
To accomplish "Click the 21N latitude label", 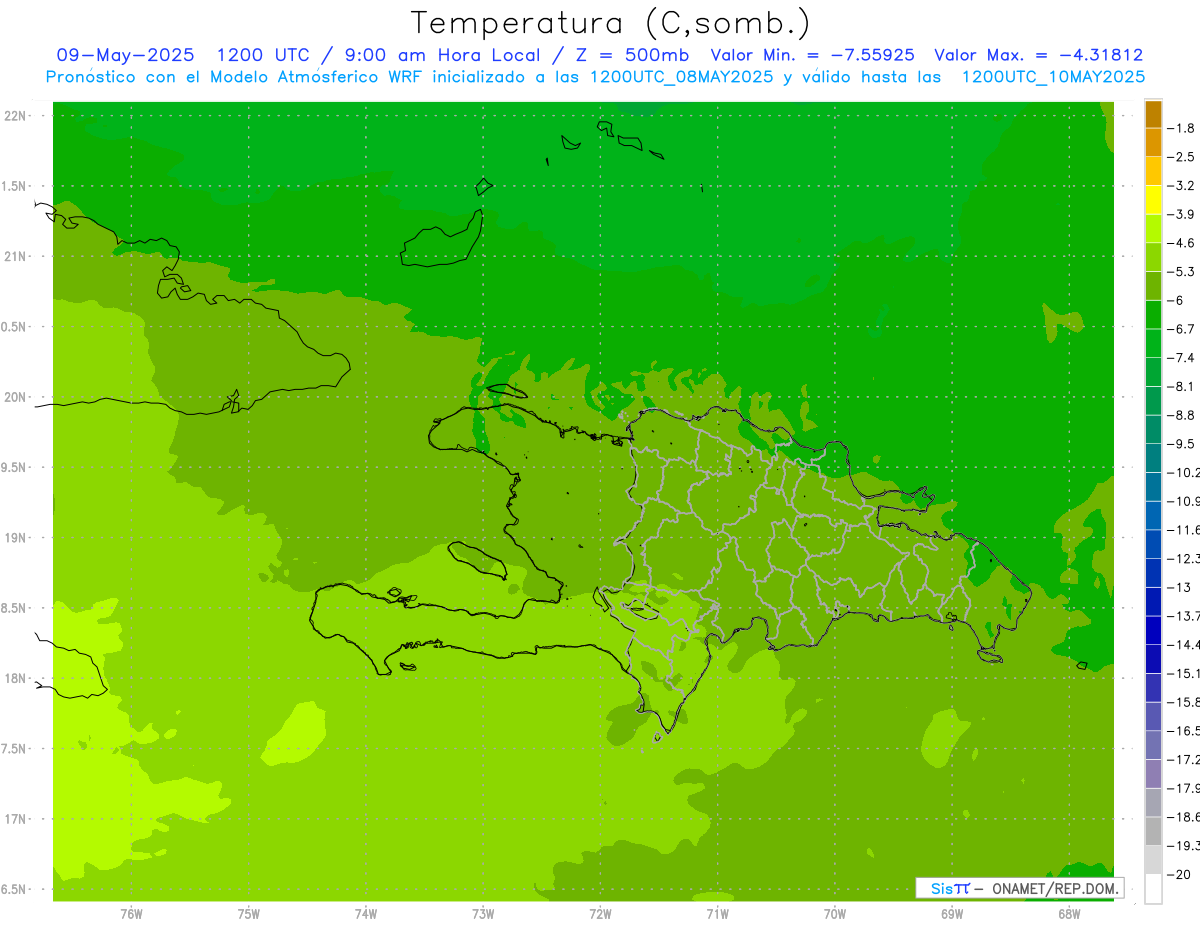I will (x=17, y=256).
